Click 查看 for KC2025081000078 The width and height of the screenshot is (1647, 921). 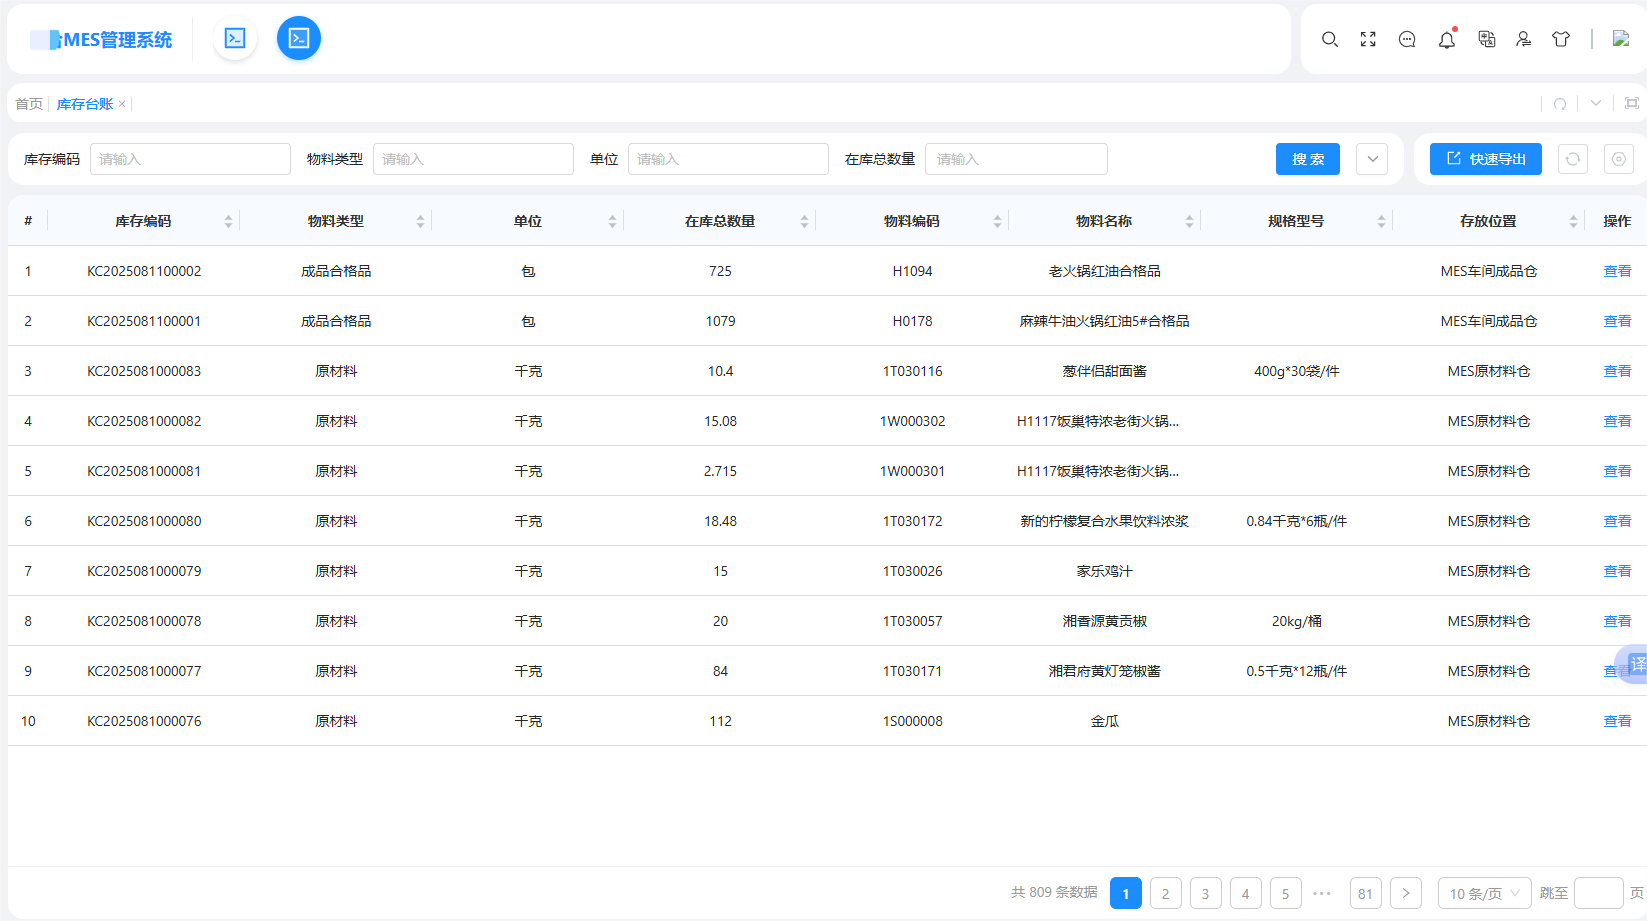pyautogui.click(x=1617, y=621)
